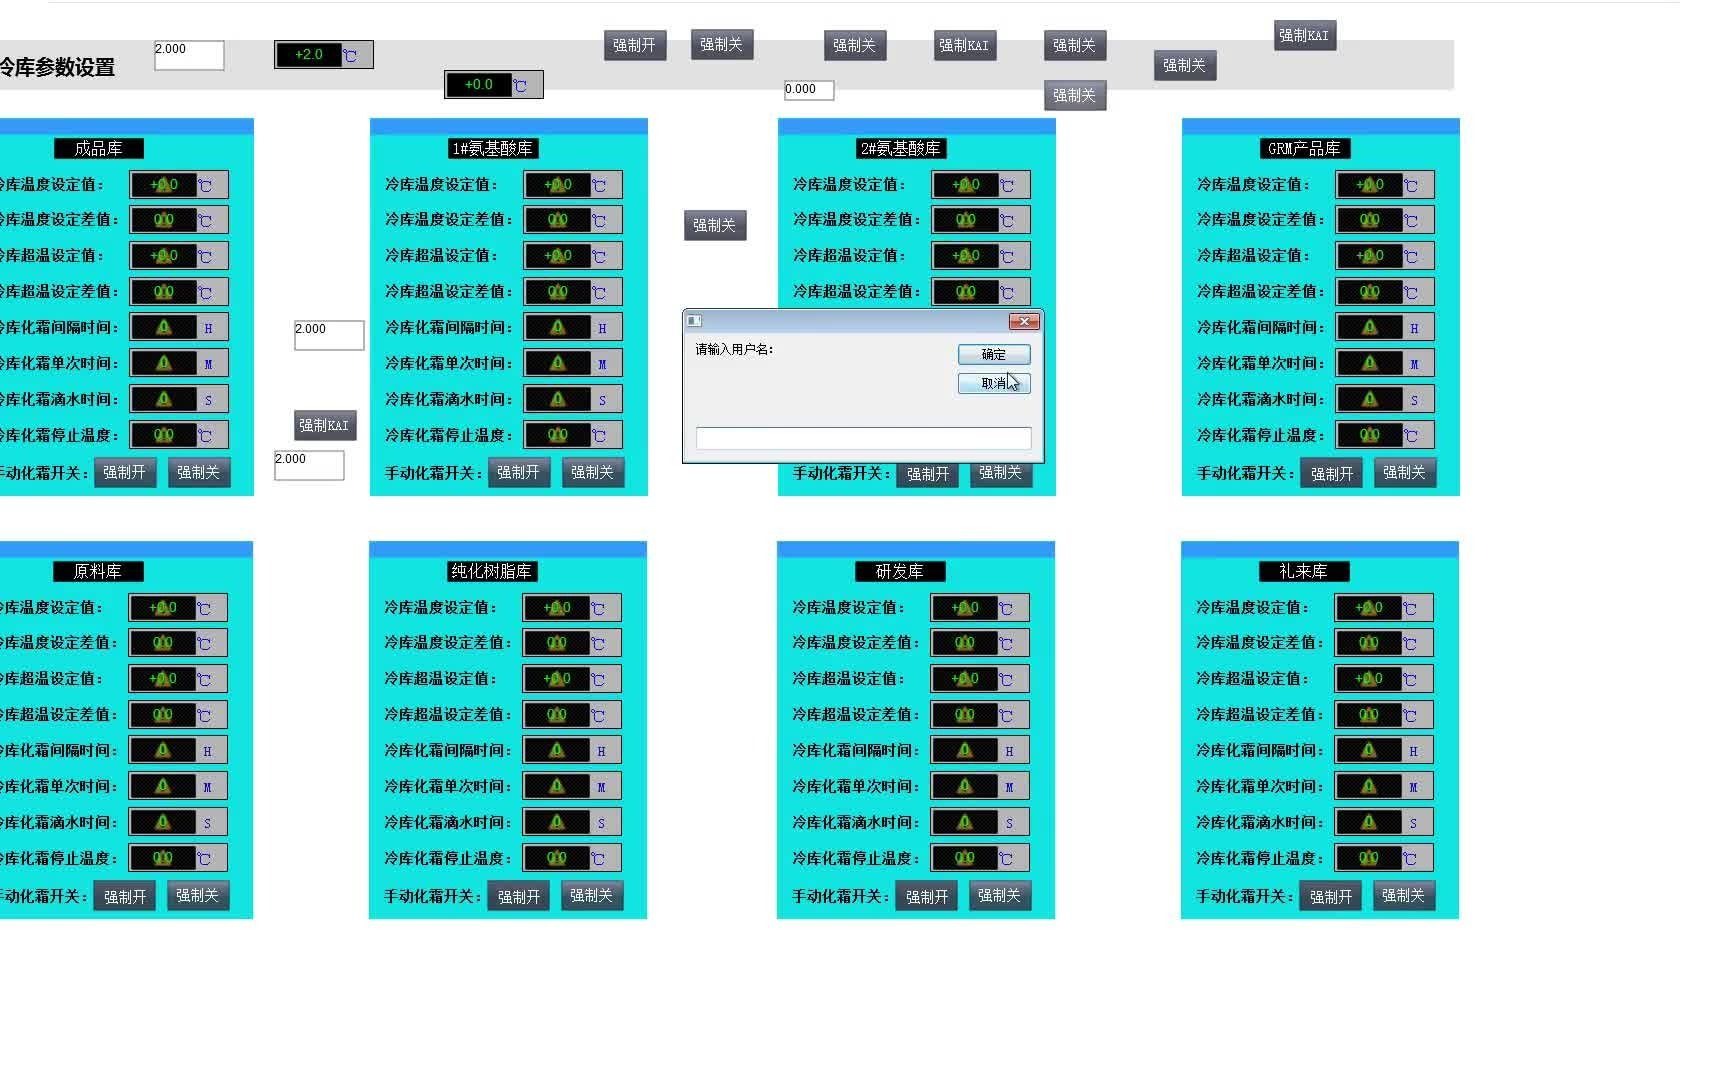Open 成品库 冷库化霜单次时间 warning field
This screenshot has width=1728, height=1080.
point(179,363)
